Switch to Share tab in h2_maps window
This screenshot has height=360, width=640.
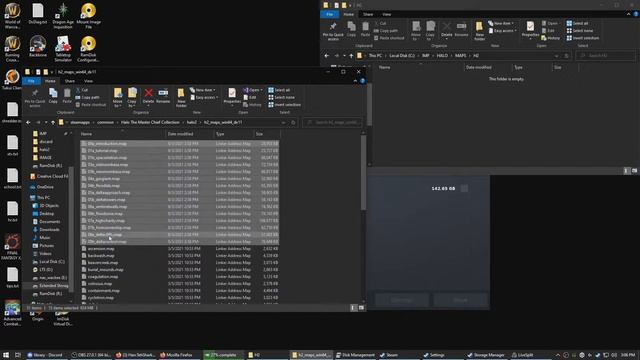point(70,81)
